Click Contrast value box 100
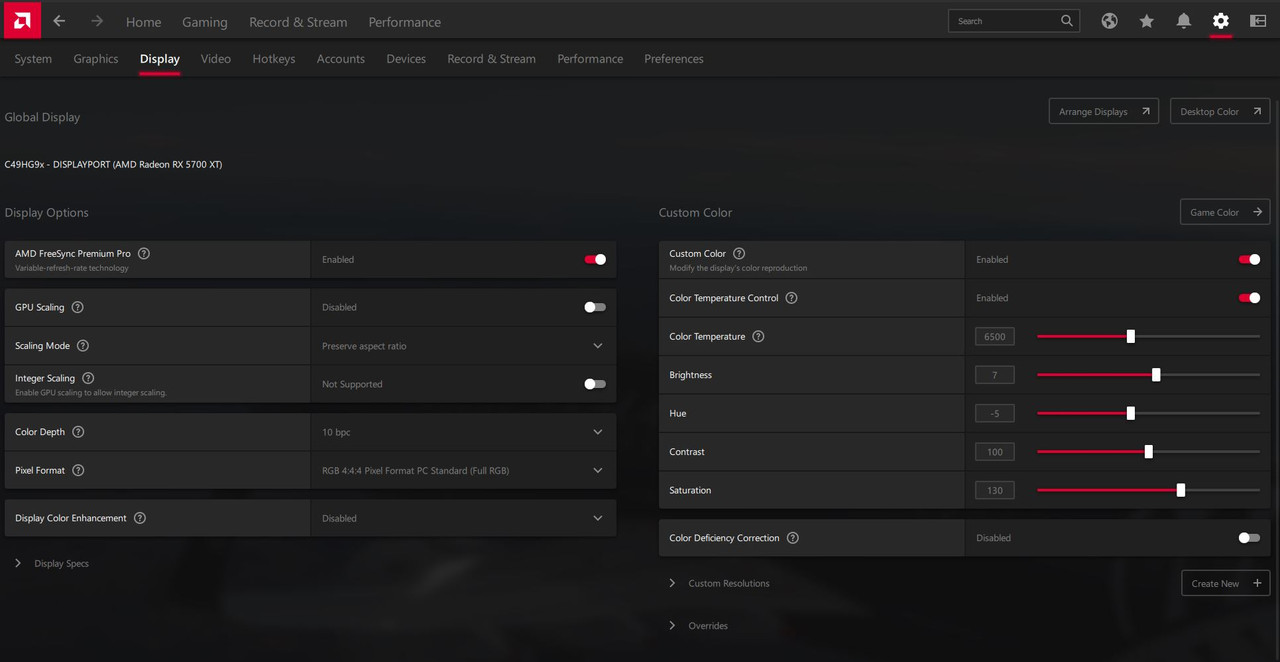Screen dimensions: 1280x662 coord(994,452)
